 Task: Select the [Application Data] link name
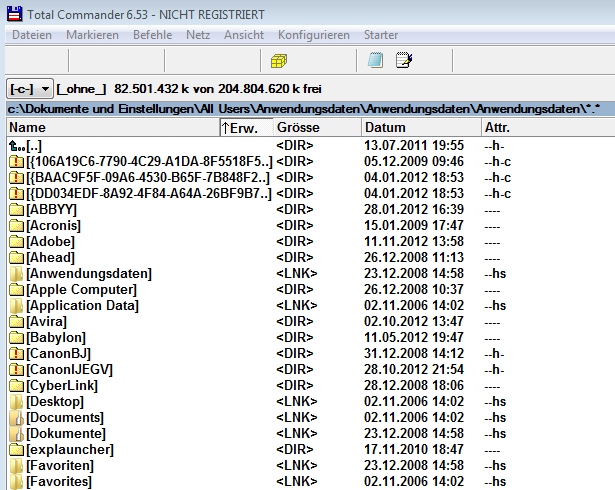tap(82, 306)
